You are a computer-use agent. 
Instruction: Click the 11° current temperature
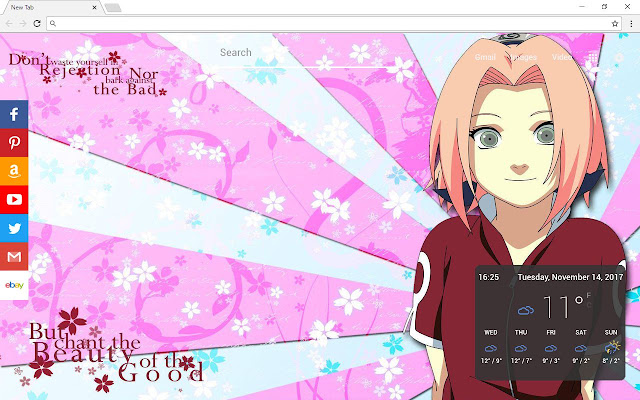coord(563,307)
